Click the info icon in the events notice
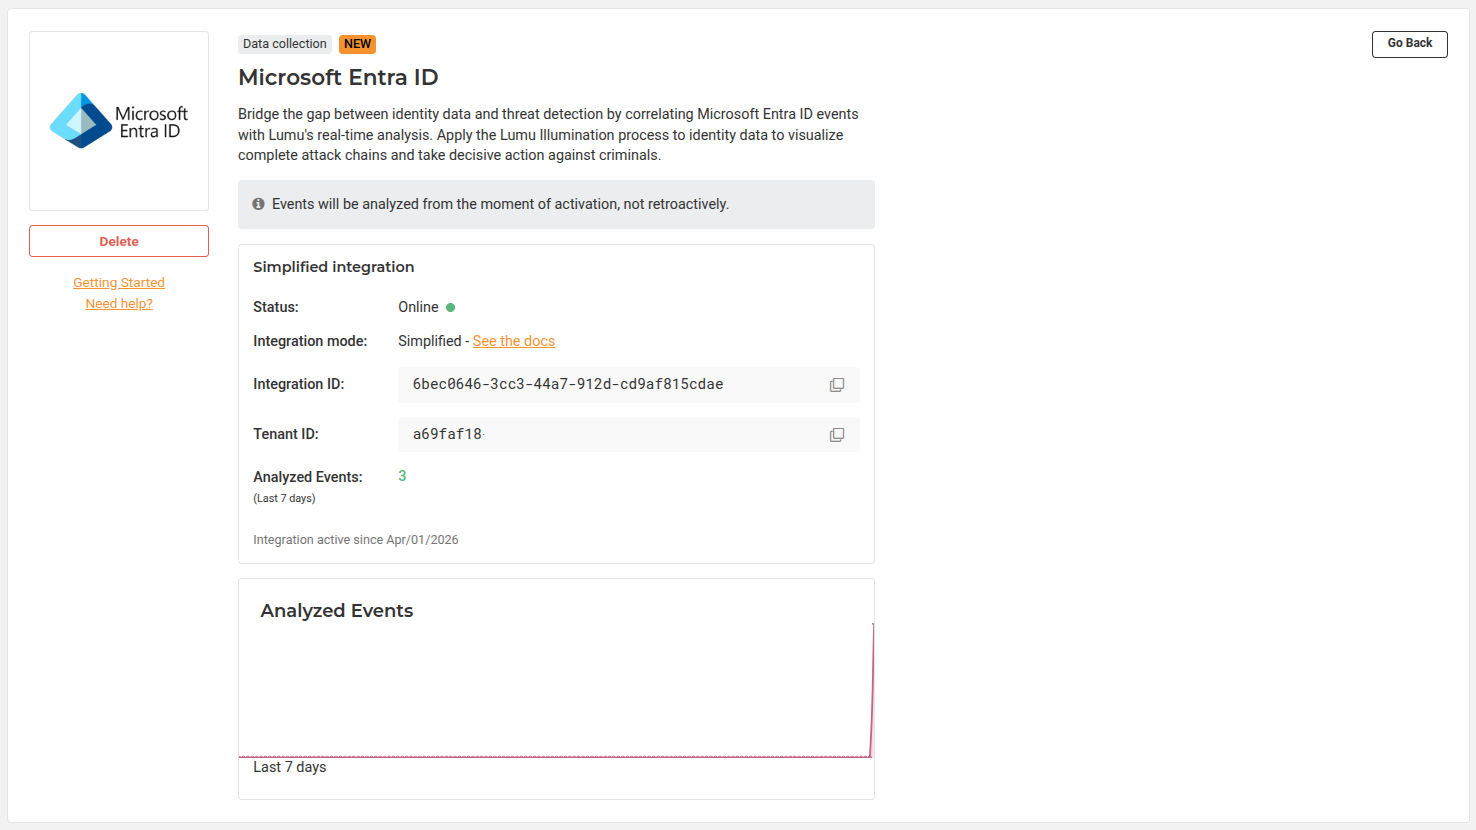 coord(258,204)
